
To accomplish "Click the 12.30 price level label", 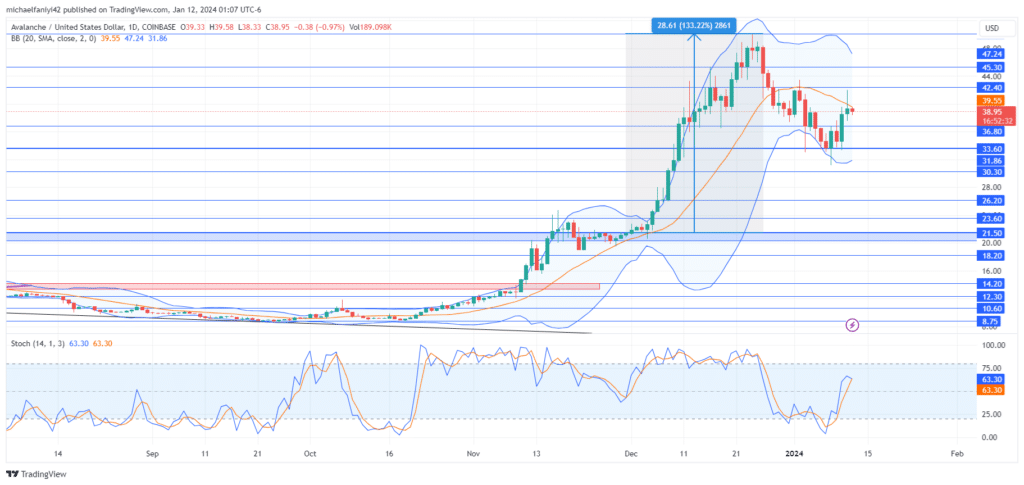I will 992,296.
